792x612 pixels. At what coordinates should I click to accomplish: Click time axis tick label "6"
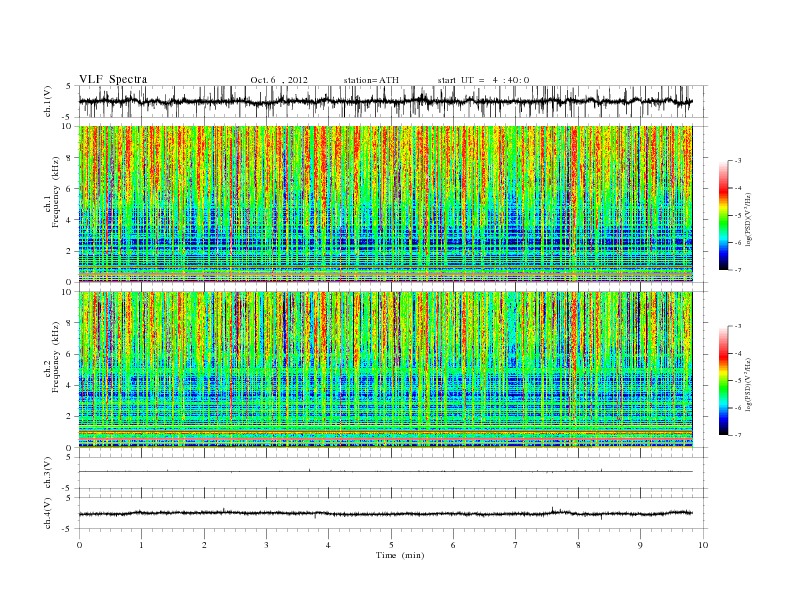453,545
